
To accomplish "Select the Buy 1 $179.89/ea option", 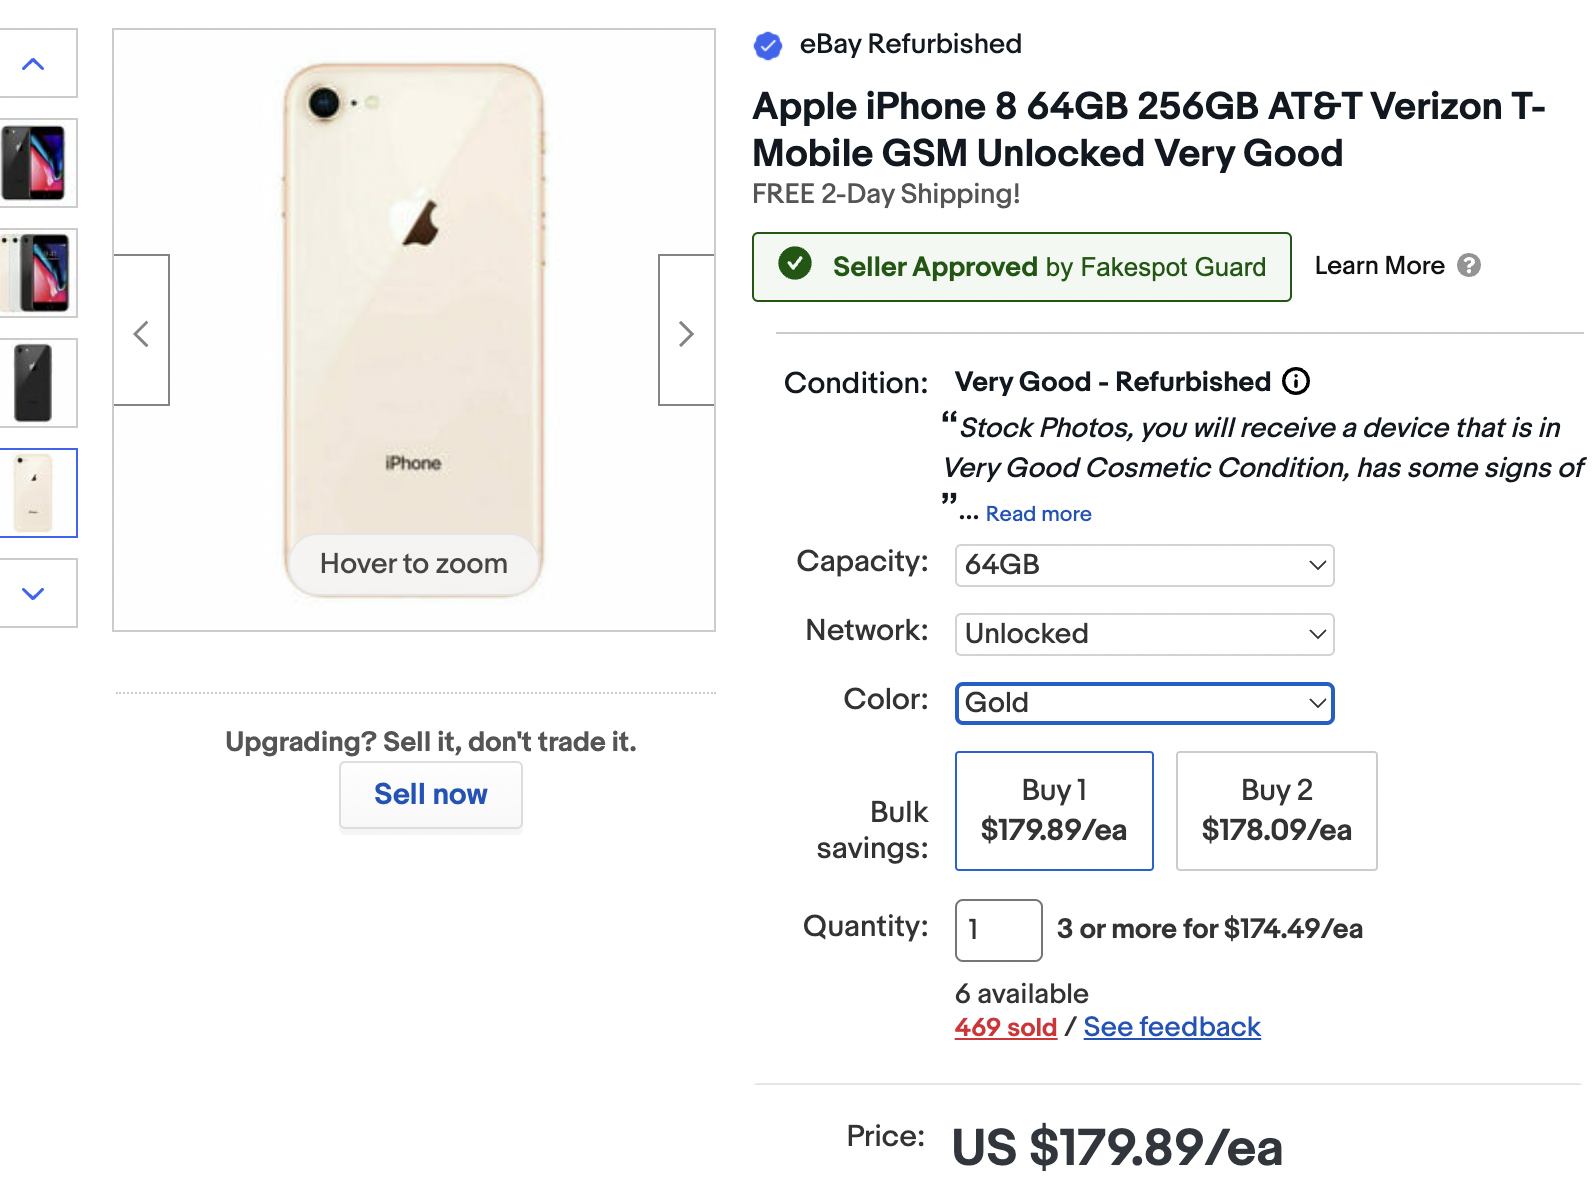I will click(1054, 811).
